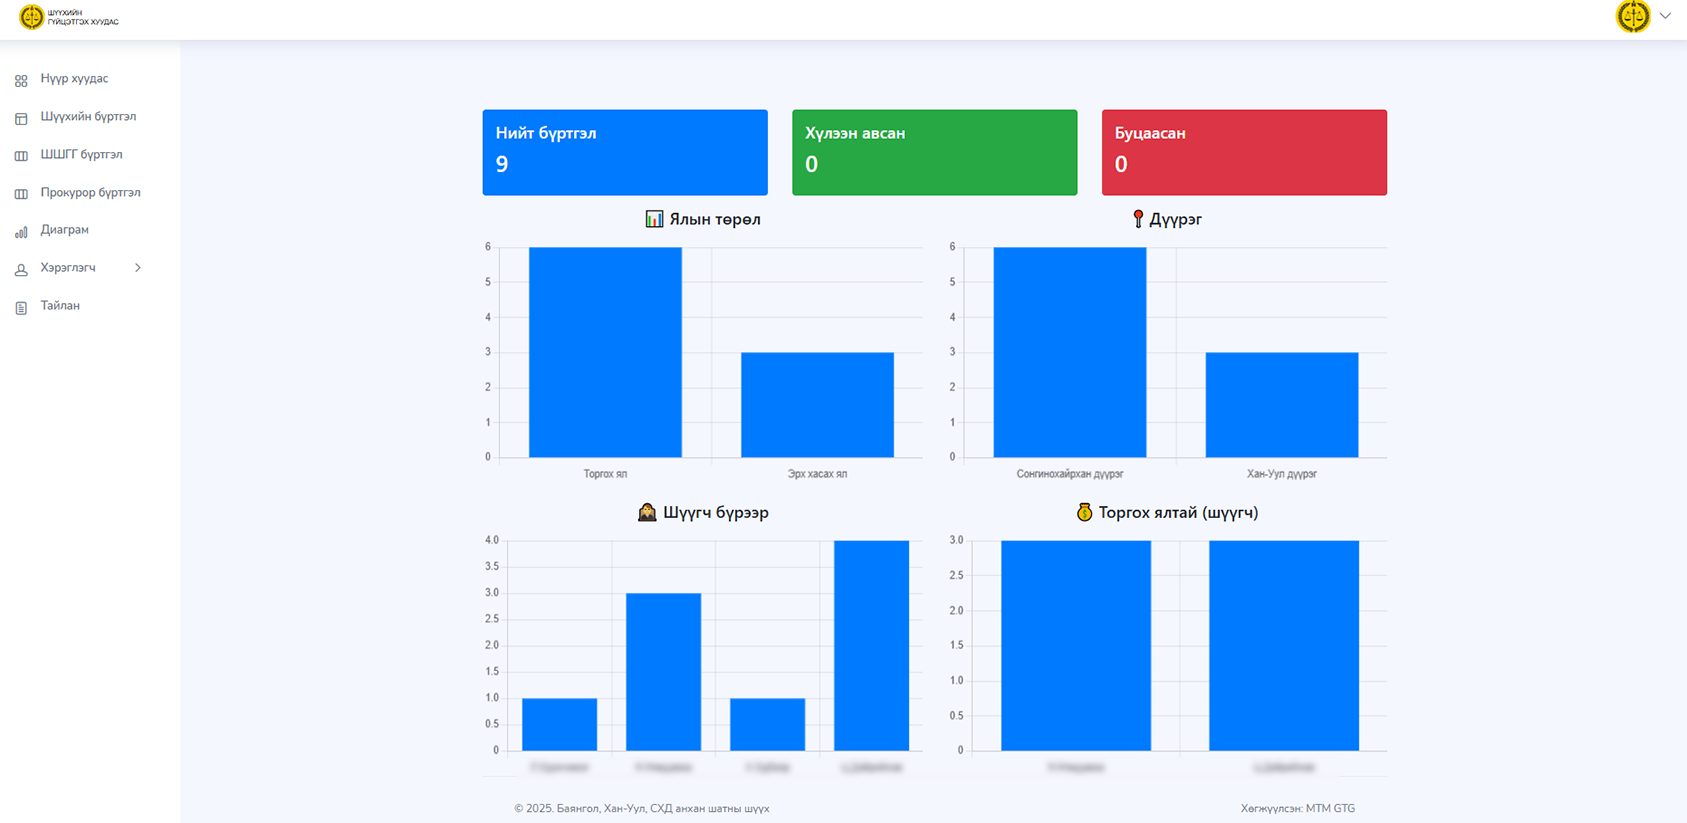Image resolution: width=1687 pixels, height=823 pixels.
Task: Click the Тайлан document icon
Action: click(21, 308)
